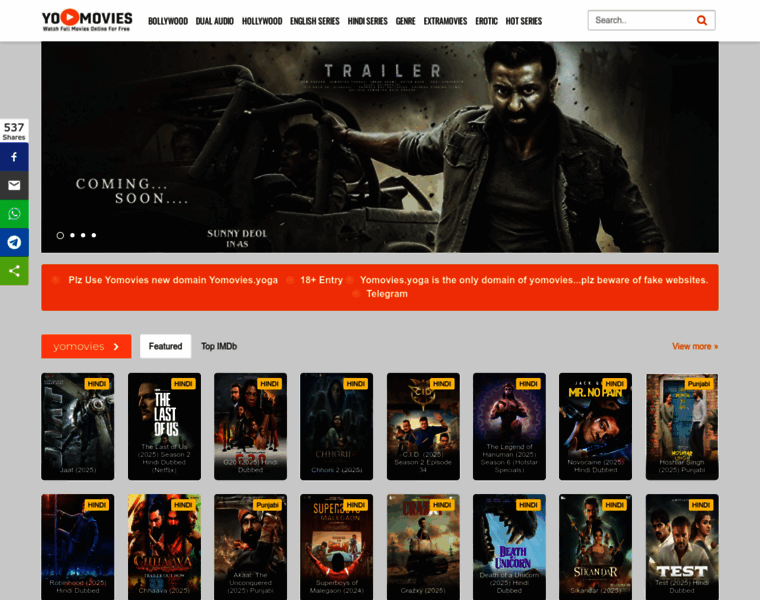Share via Telegram sidebar icon
The width and height of the screenshot is (760, 600).
point(14,242)
